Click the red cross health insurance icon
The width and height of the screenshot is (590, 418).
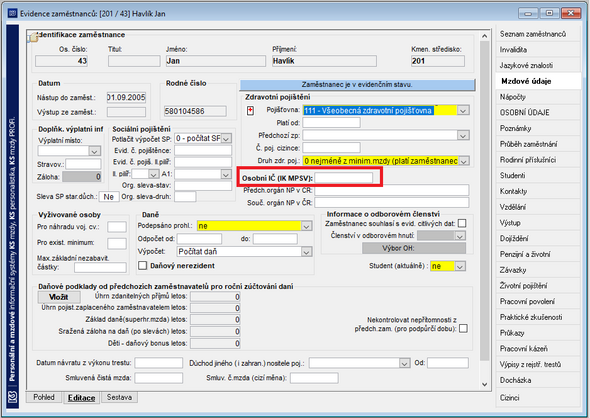pyautogui.click(x=250, y=111)
